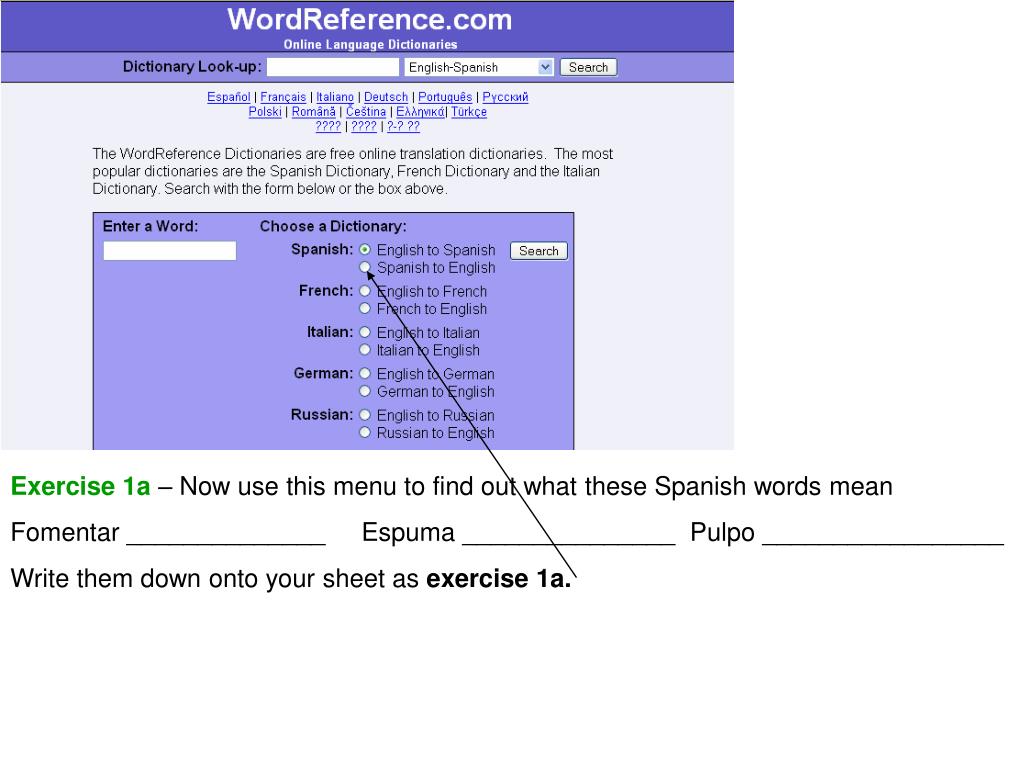Open the Polski language link
Image resolution: width=1024 pixels, height=768 pixels.
pos(265,112)
